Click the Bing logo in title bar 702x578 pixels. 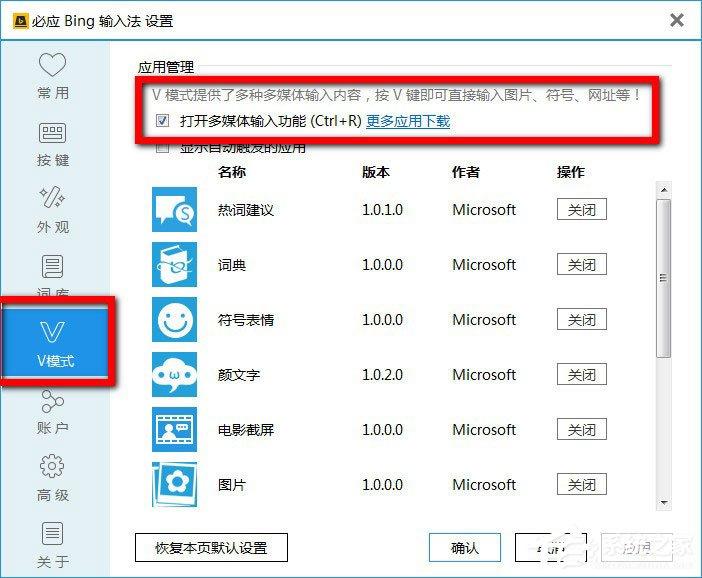(20, 21)
